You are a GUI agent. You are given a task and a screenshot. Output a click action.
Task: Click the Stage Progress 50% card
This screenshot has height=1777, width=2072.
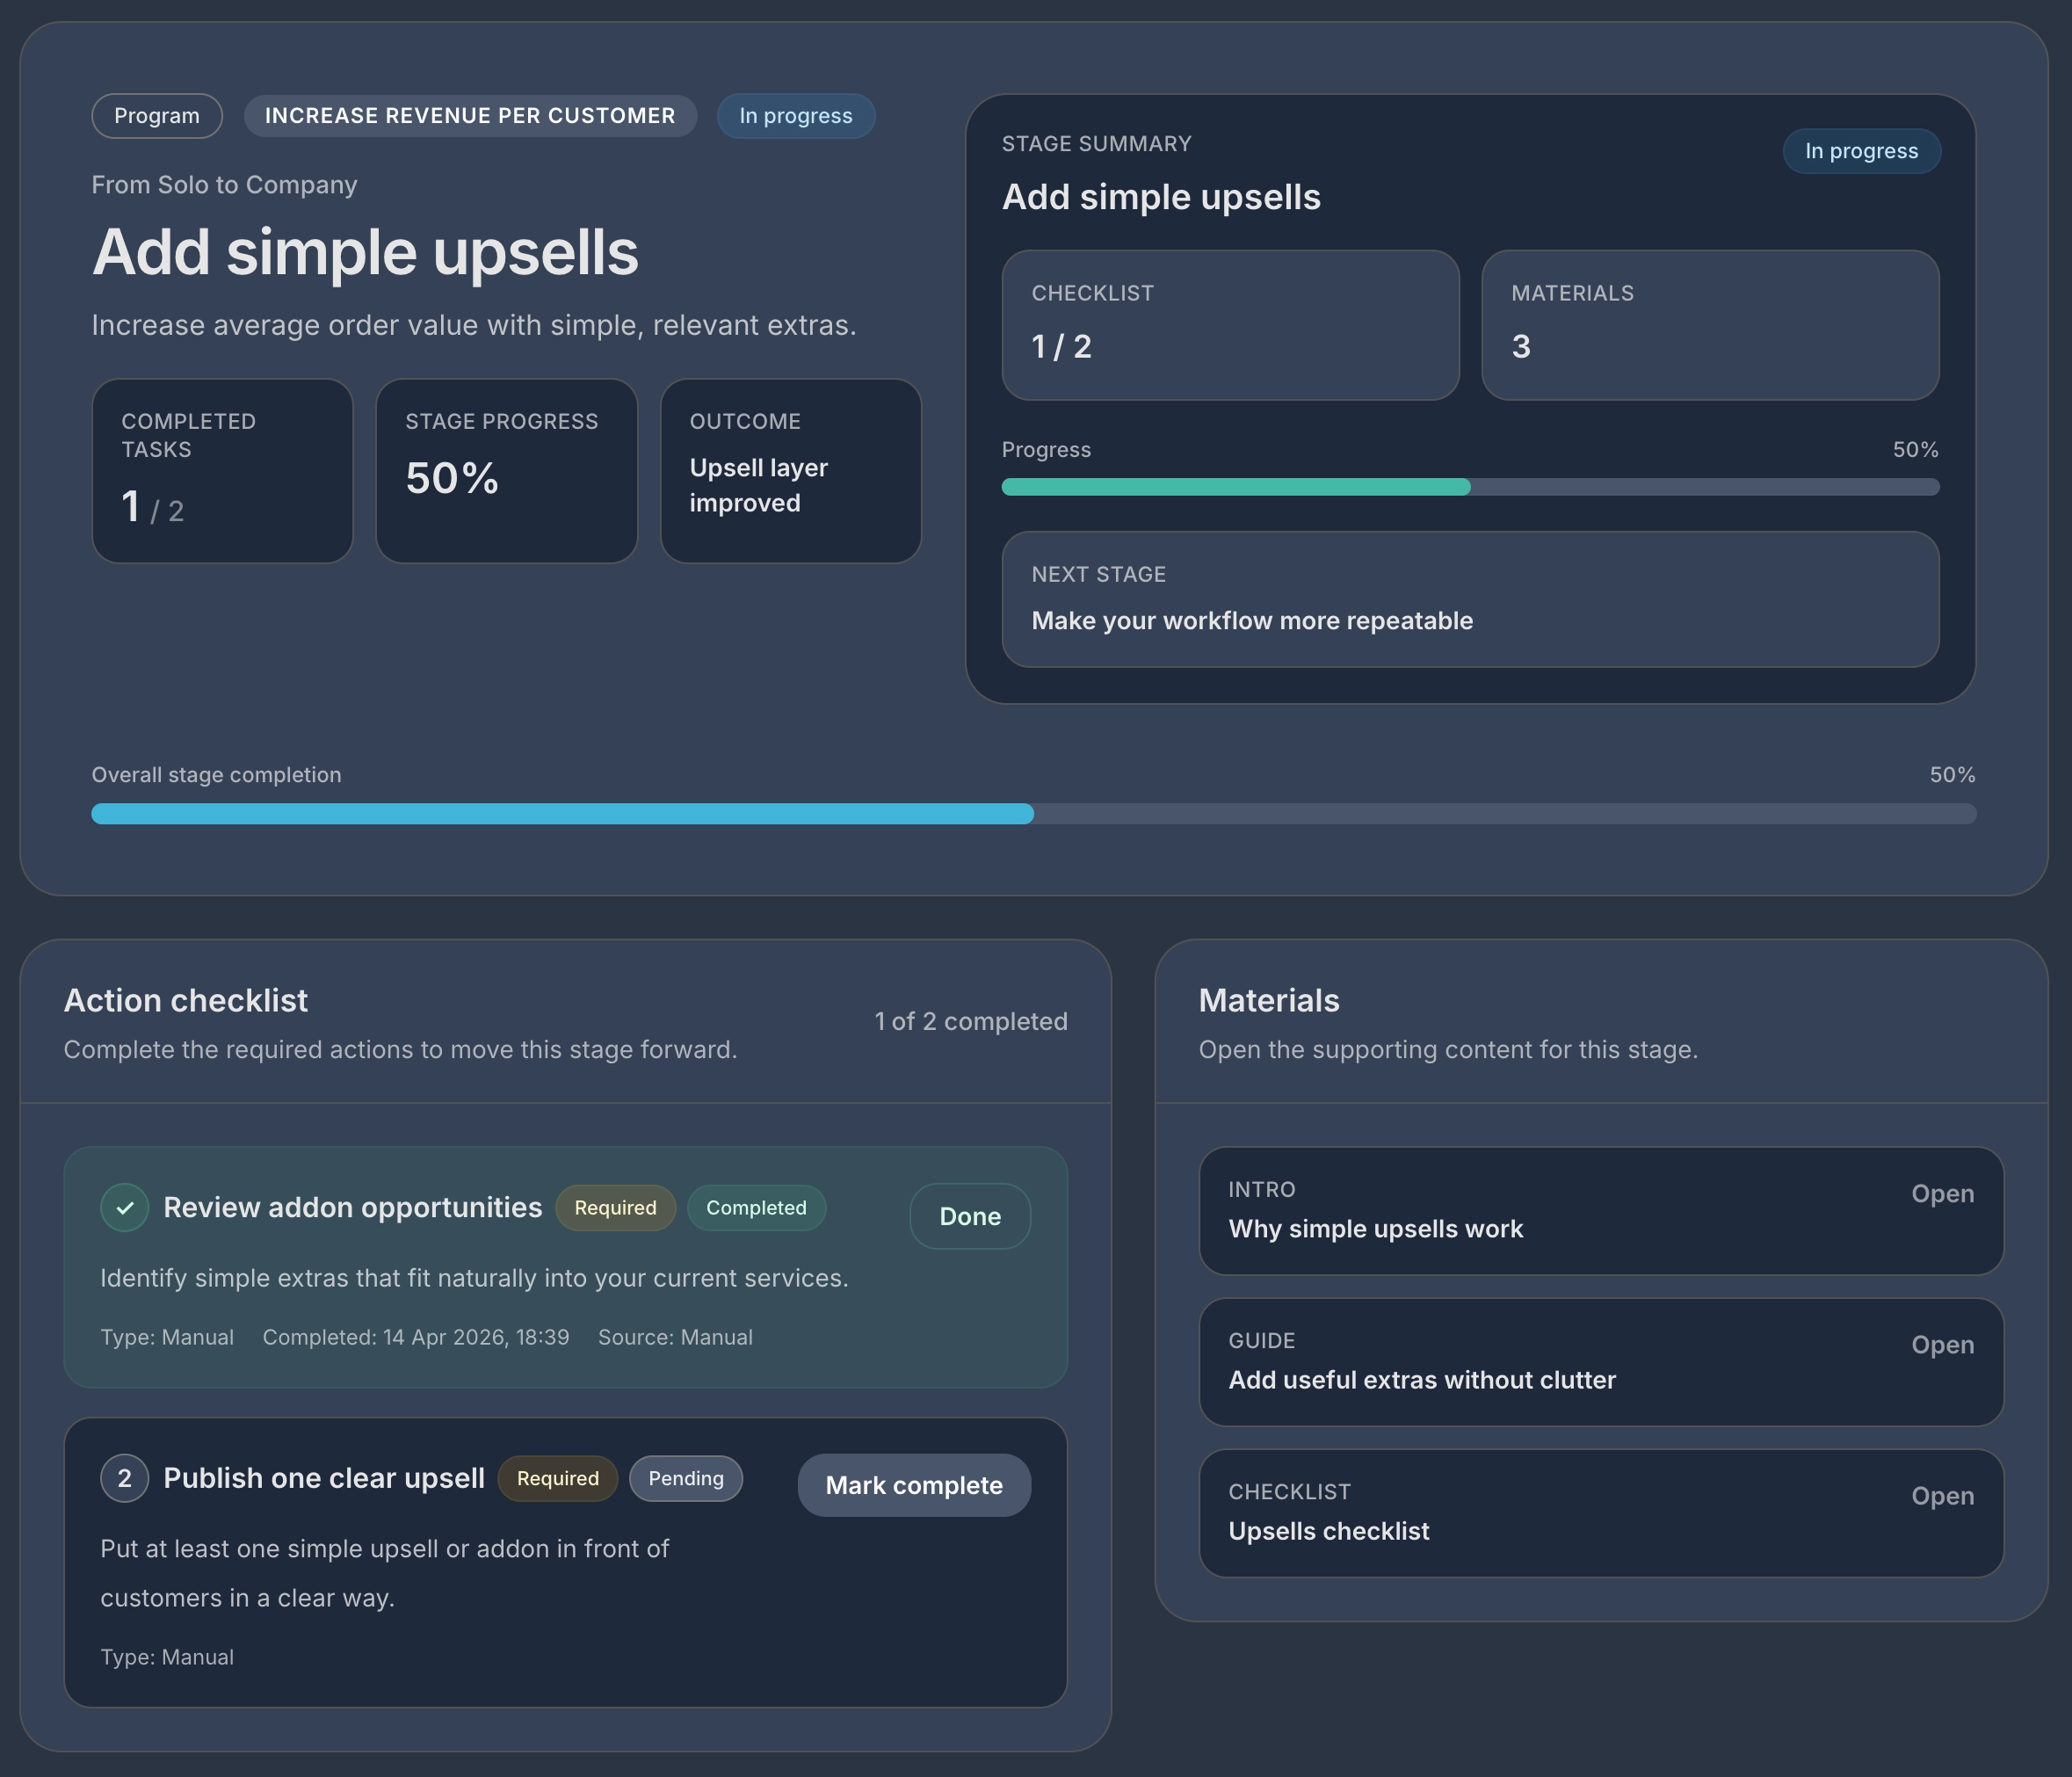506,470
